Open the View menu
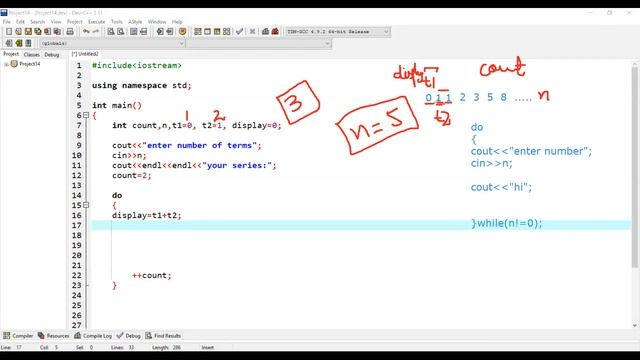This screenshot has height=360, width=640. (56, 22)
